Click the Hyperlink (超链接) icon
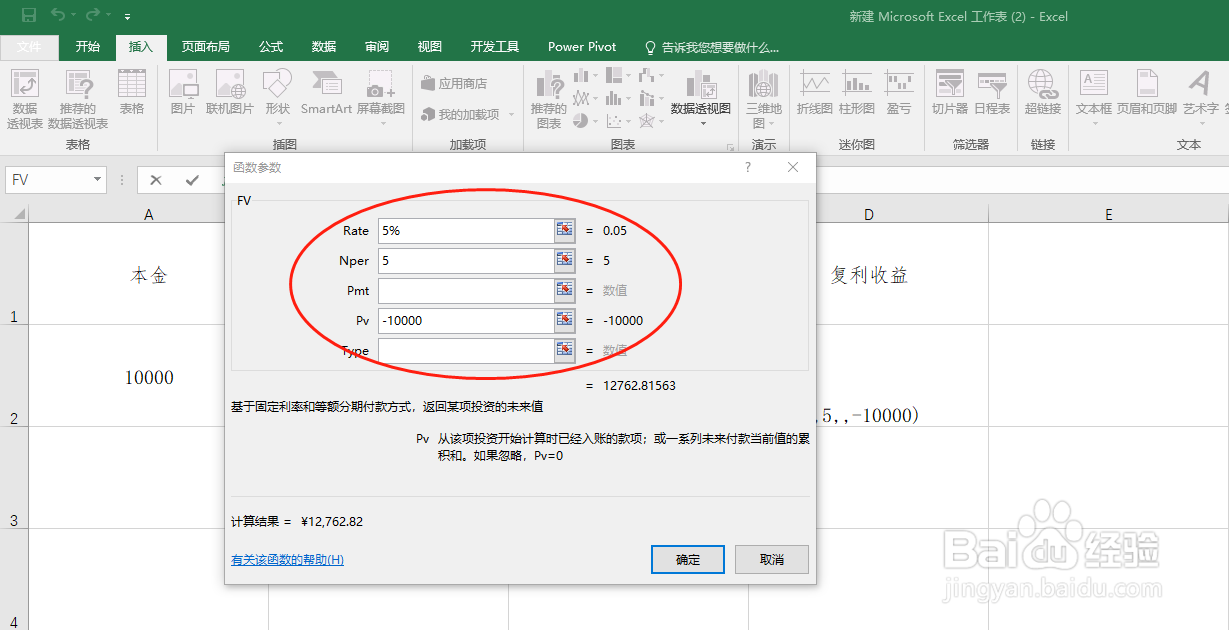The height and width of the screenshot is (630, 1229). (x=1043, y=93)
